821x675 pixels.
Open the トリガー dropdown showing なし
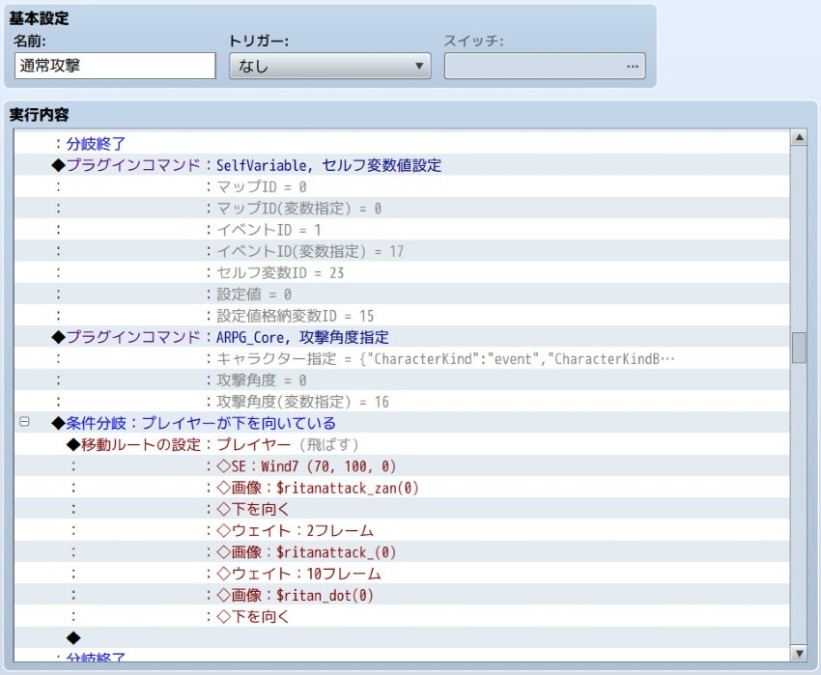click(329, 67)
